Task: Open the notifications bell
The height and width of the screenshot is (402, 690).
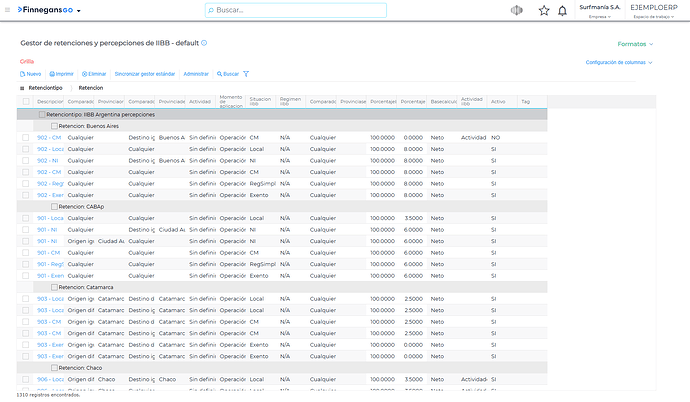Action: click(x=562, y=11)
